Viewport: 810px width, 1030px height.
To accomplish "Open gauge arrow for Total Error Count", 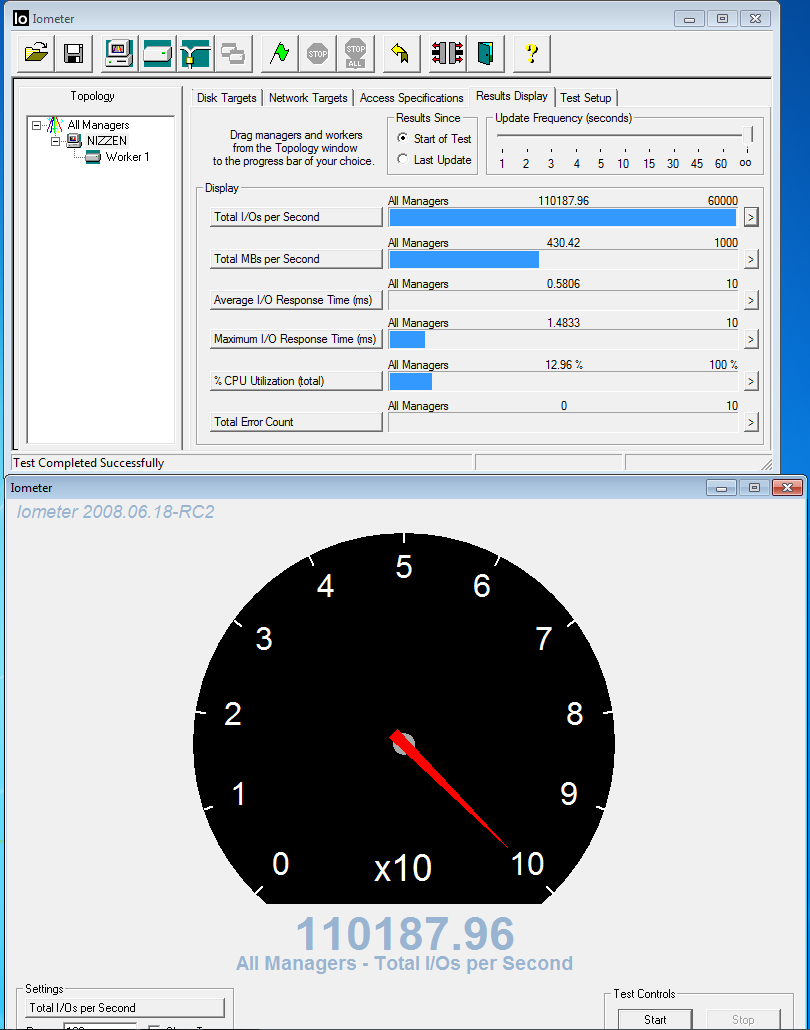I will point(751,422).
